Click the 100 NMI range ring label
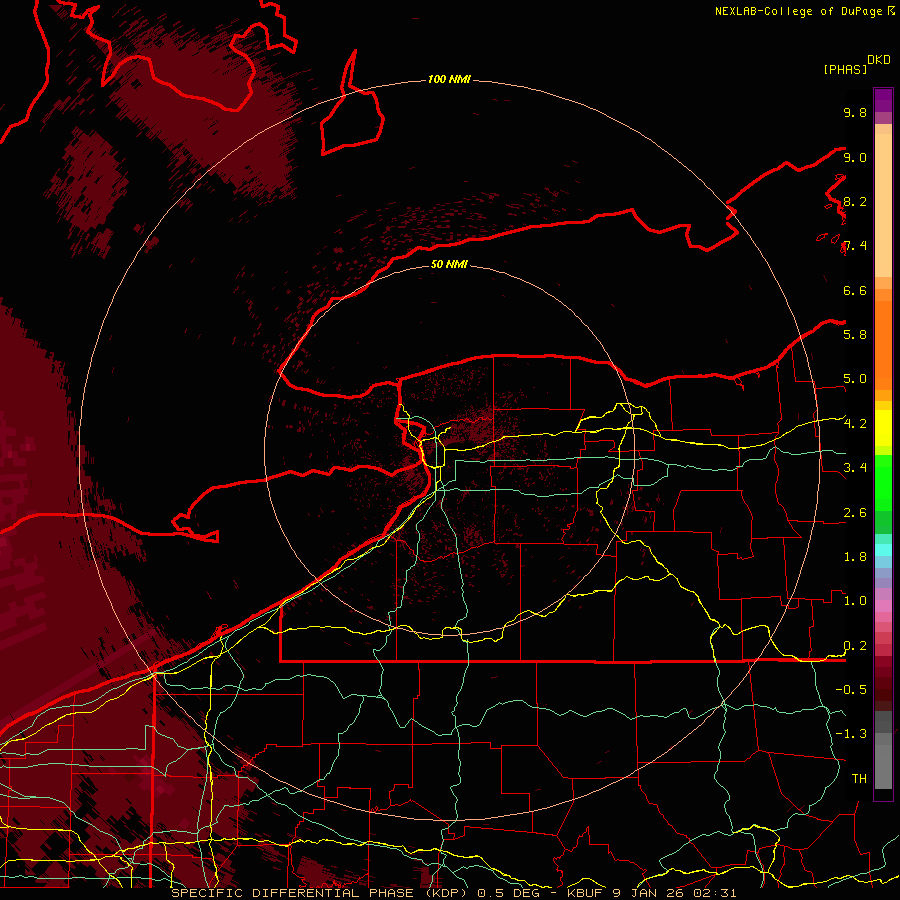The height and width of the screenshot is (900, 900). (x=449, y=79)
